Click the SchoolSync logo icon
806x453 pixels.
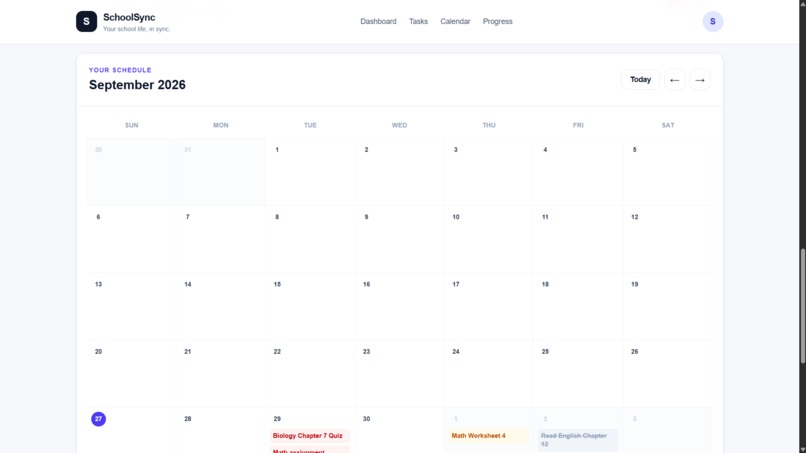tap(86, 22)
